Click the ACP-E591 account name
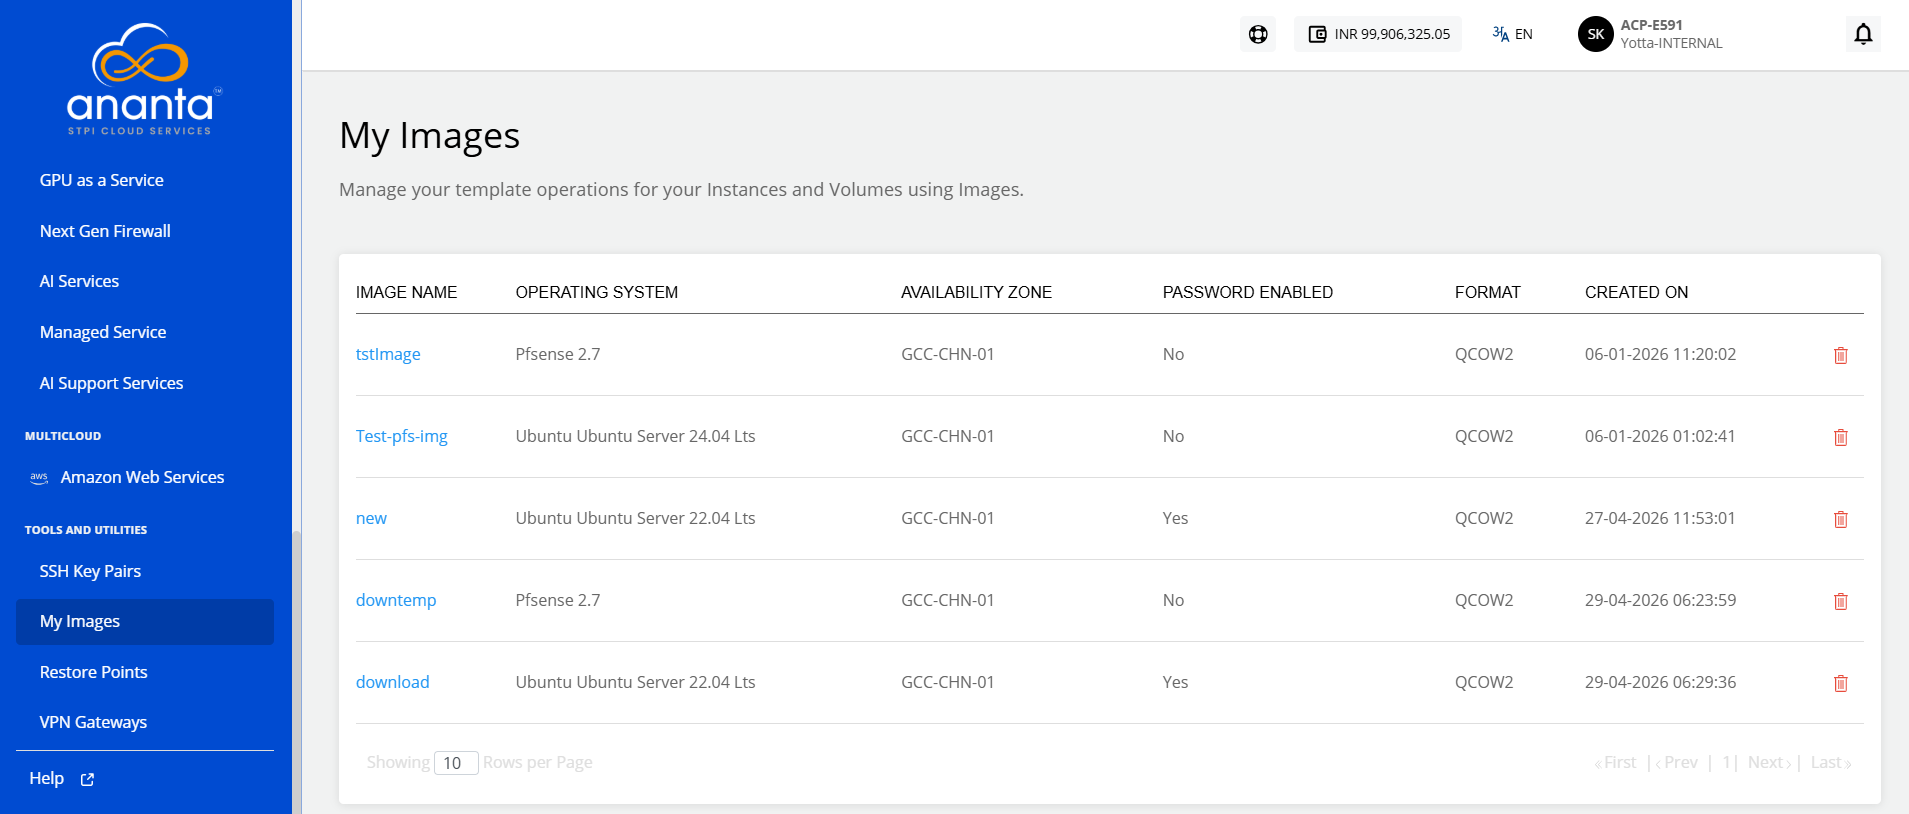The width and height of the screenshot is (1909, 814). click(x=1651, y=25)
